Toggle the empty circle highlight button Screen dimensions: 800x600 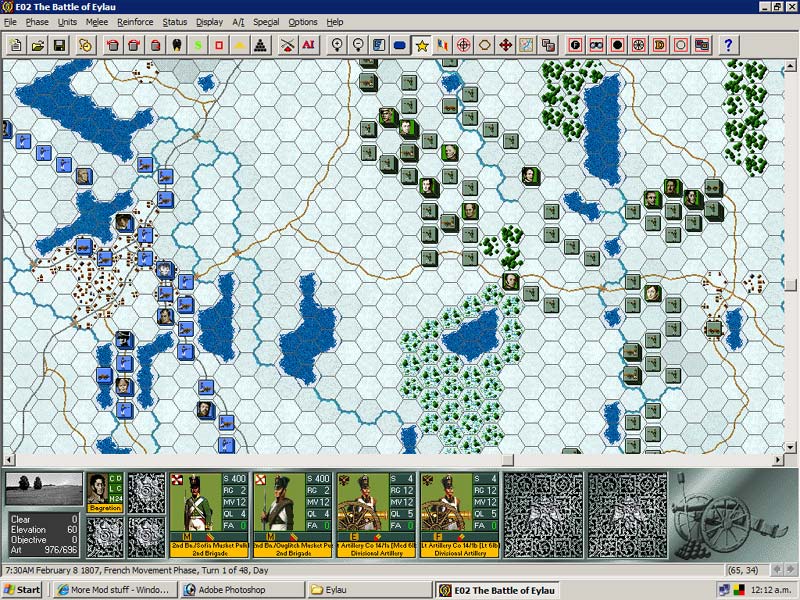[681, 45]
